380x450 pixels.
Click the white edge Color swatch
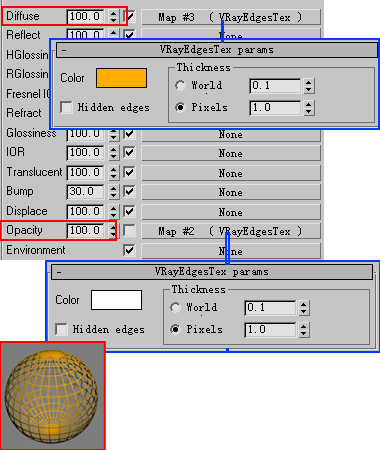coord(116,300)
